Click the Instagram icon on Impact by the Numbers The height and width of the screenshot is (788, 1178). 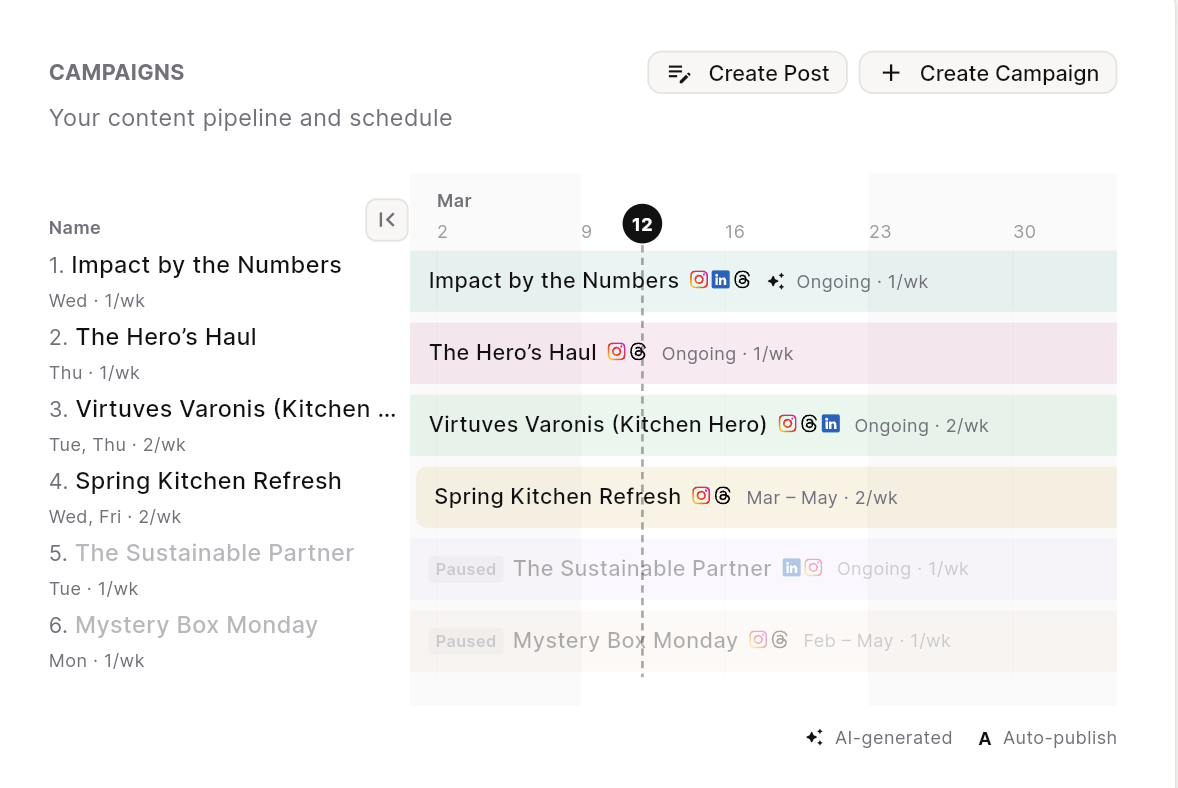[x=699, y=279]
